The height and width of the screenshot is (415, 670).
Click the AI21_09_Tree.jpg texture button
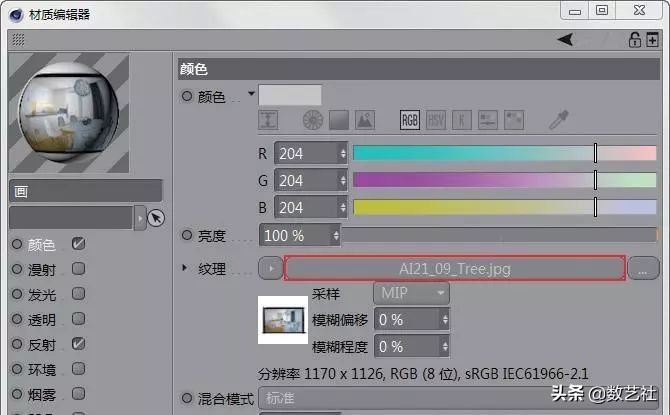coord(455,268)
